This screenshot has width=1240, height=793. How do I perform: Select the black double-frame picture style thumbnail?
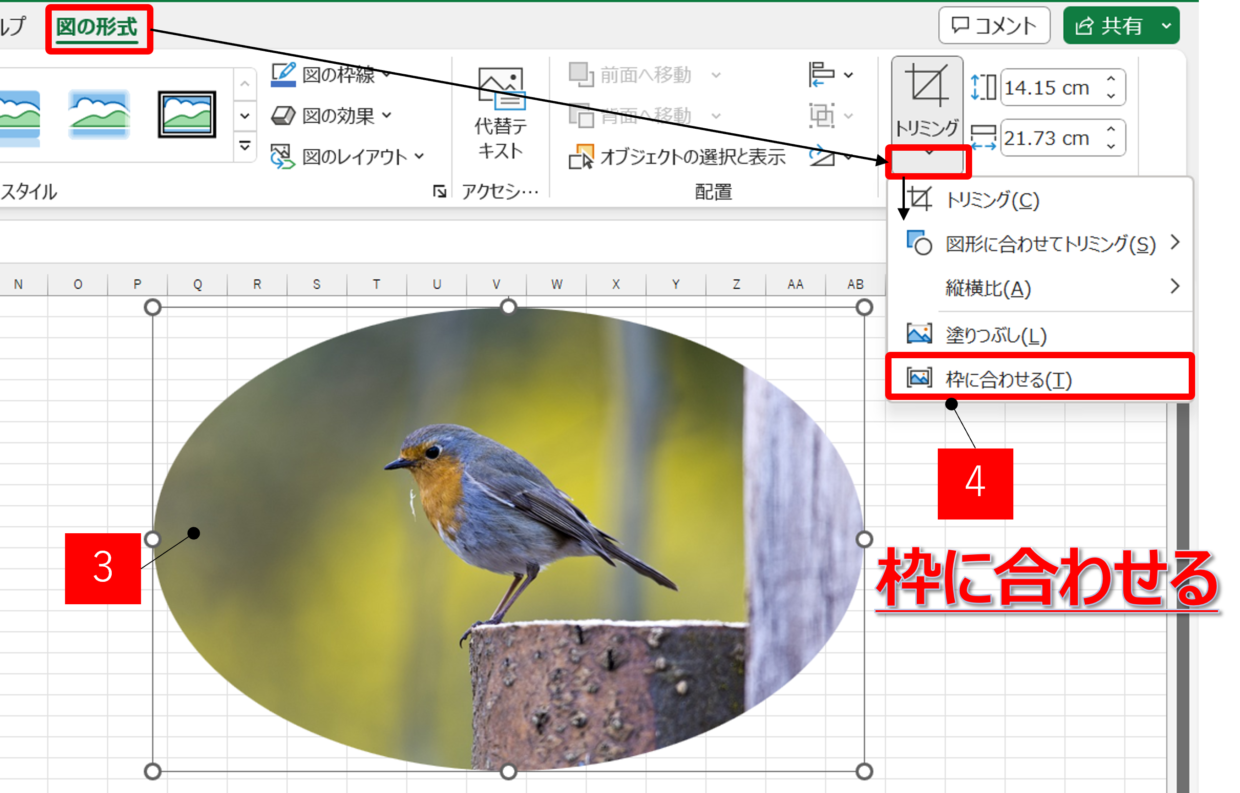click(x=187, y=114)
